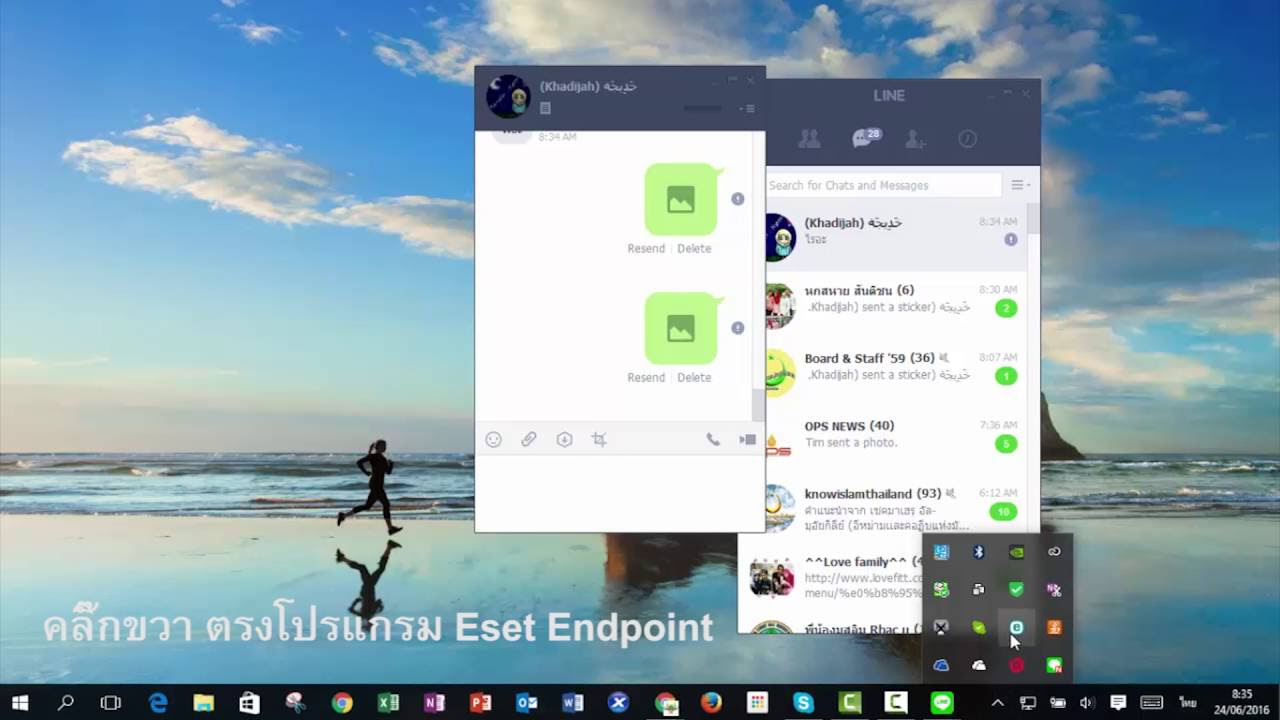Open Word from the taskbar
This screenshot has width=1280, height=720.
click(x=572, y=703)
